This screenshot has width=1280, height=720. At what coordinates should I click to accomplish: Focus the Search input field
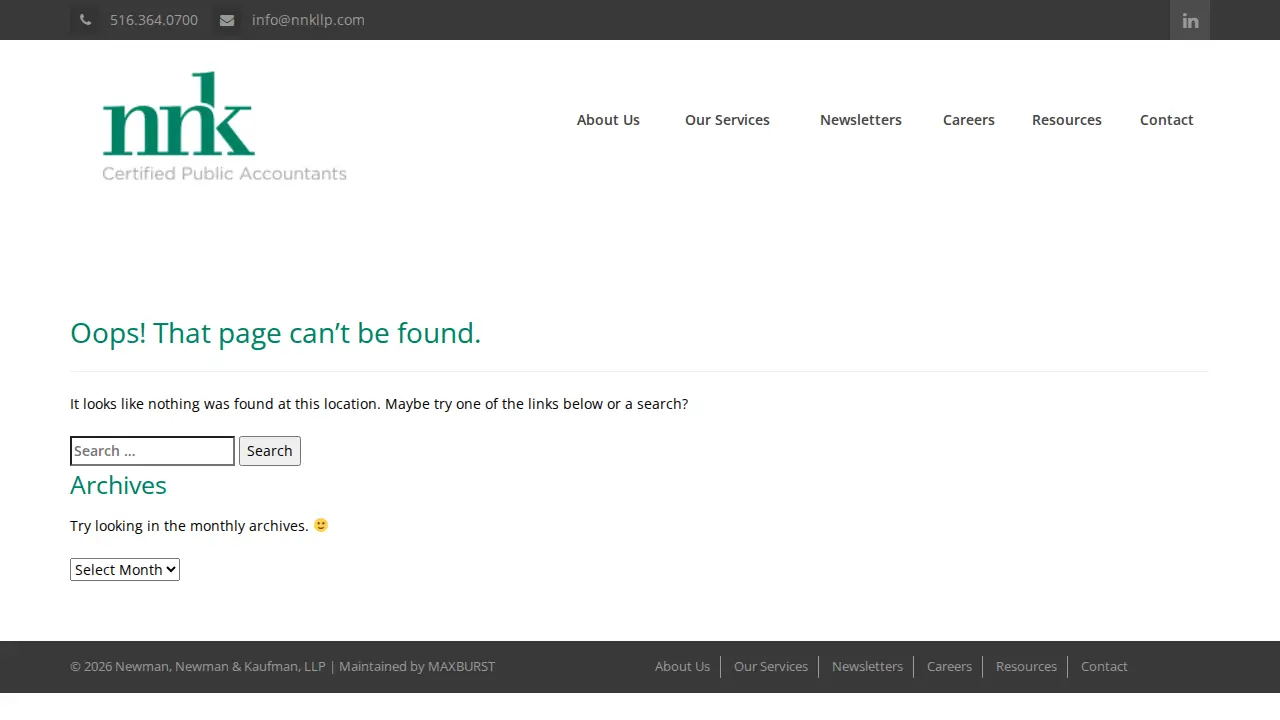tap(152, 451)
